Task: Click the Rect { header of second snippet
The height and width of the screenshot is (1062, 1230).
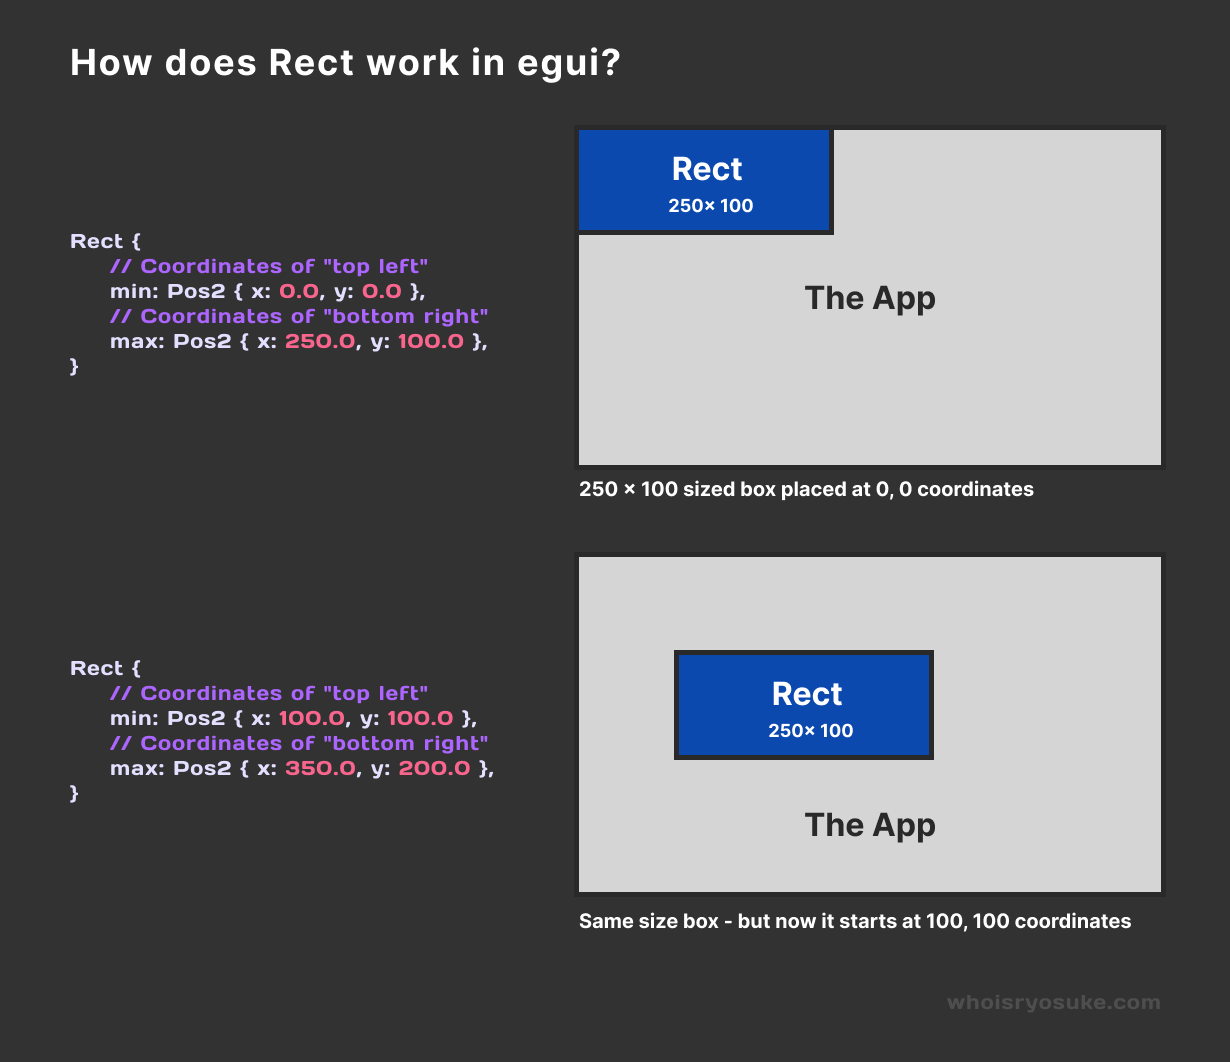Action: point(106,668)
